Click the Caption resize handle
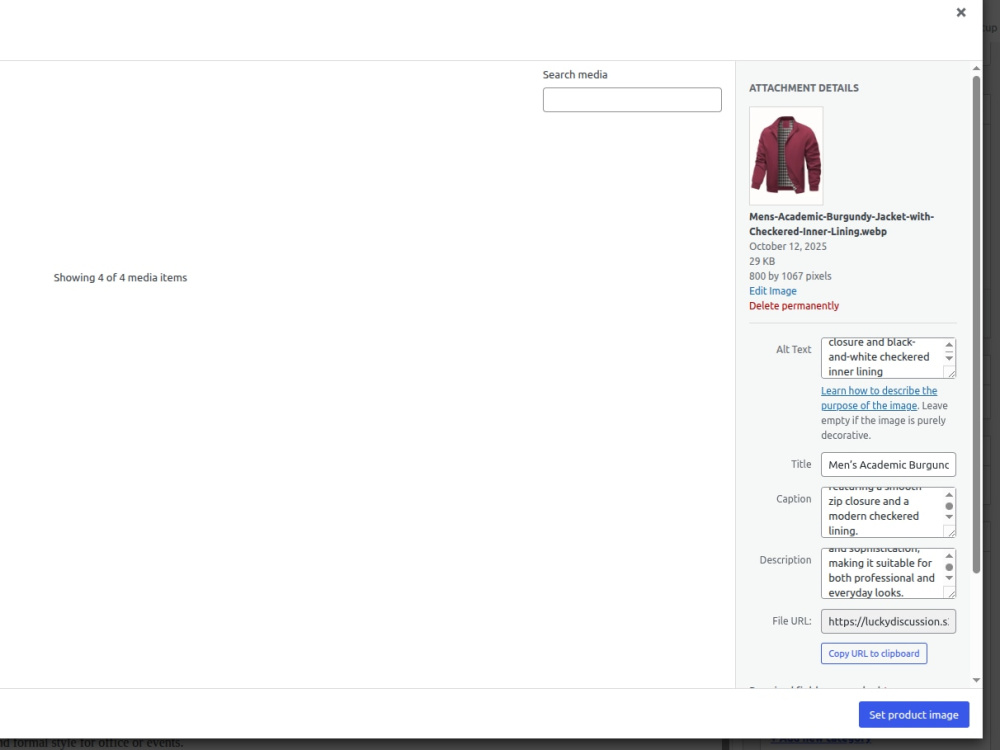 (x=950, y=532)
